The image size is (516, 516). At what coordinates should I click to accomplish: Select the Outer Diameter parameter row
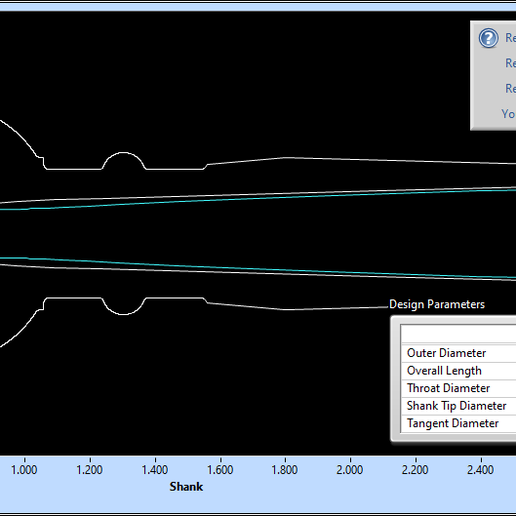458,353
